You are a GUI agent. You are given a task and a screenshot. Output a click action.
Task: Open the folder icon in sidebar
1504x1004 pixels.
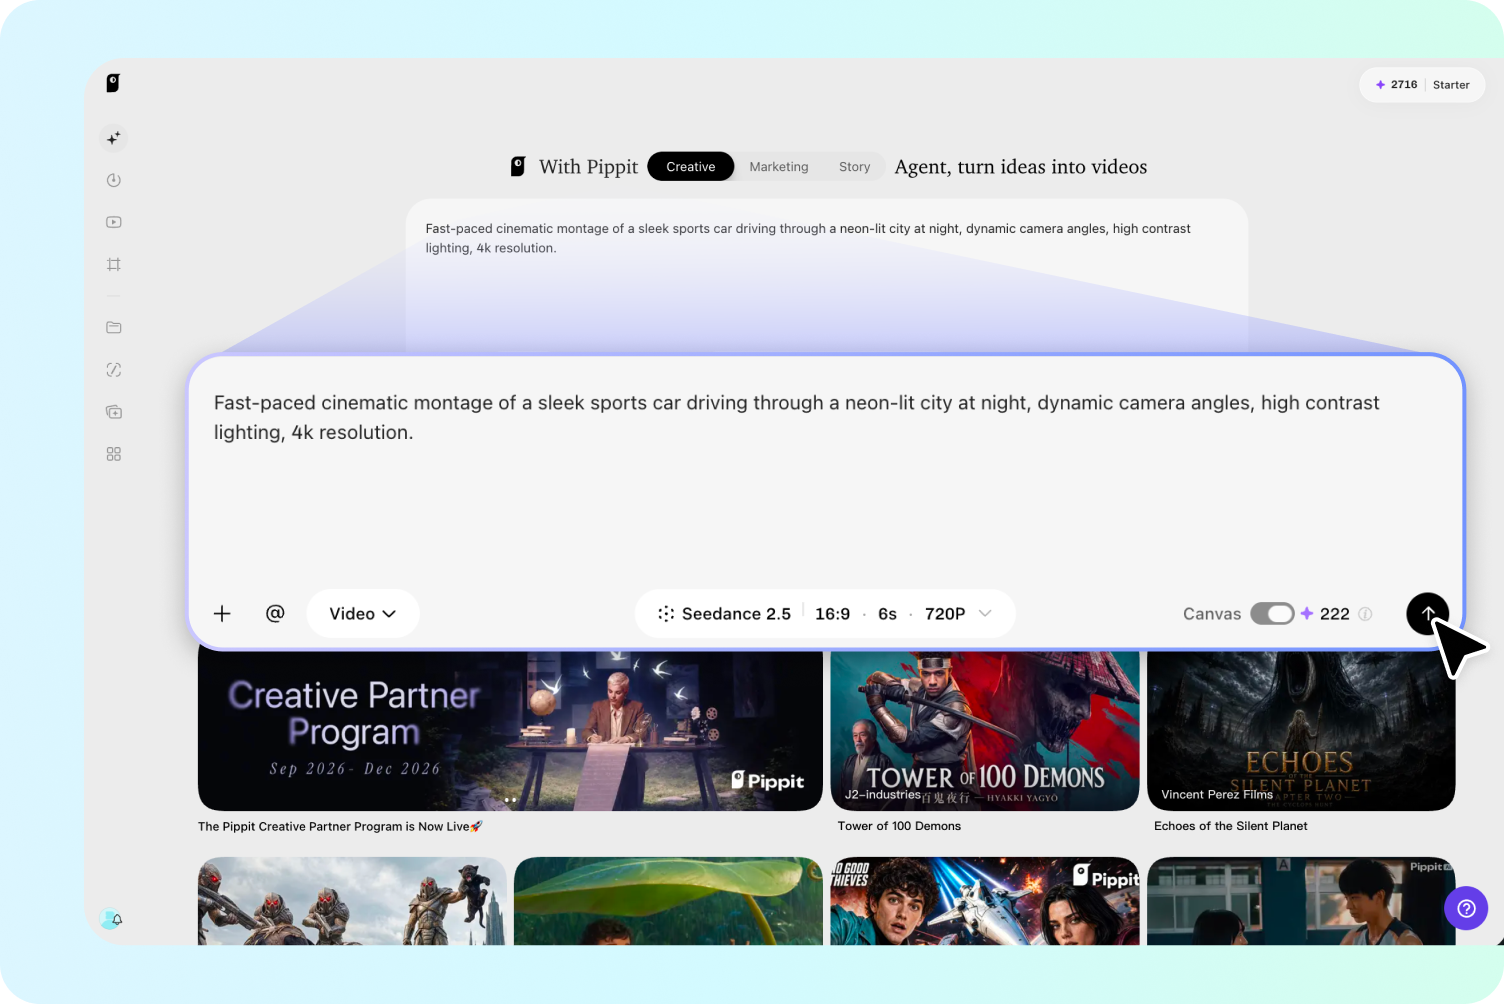point(114,328)
